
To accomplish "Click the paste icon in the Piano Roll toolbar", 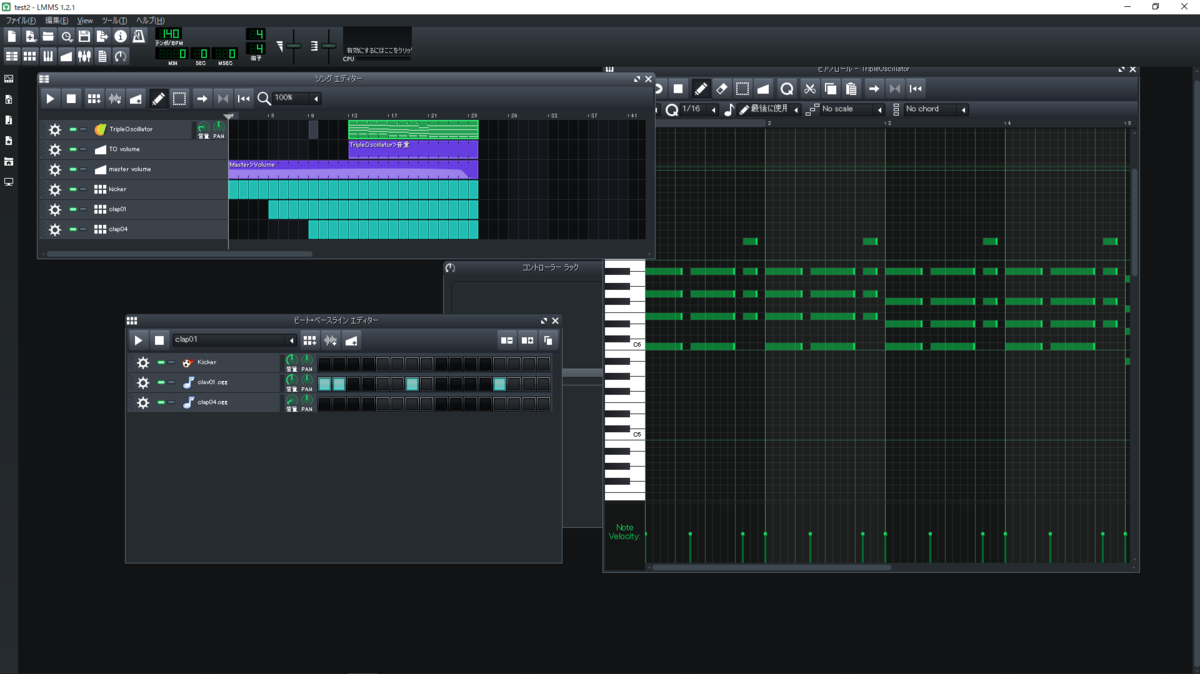I will pyautogui.click(x=850, y=88).
